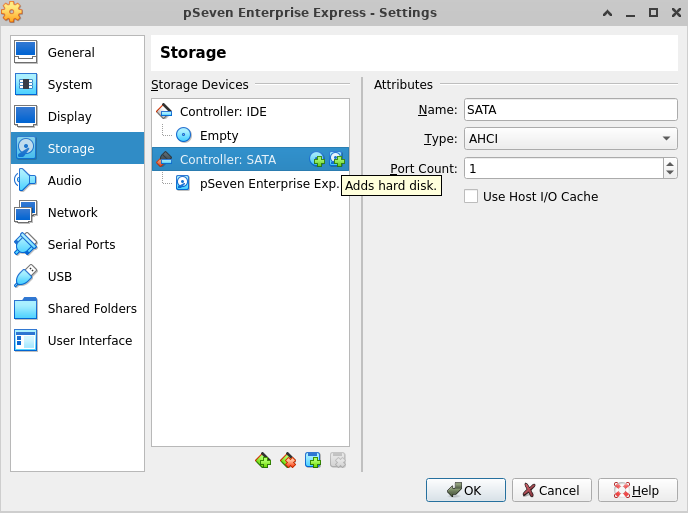Click into the controller Name field
Image resolution: width=688 pixels, height=513 pixels.
[x=570, y=110]
